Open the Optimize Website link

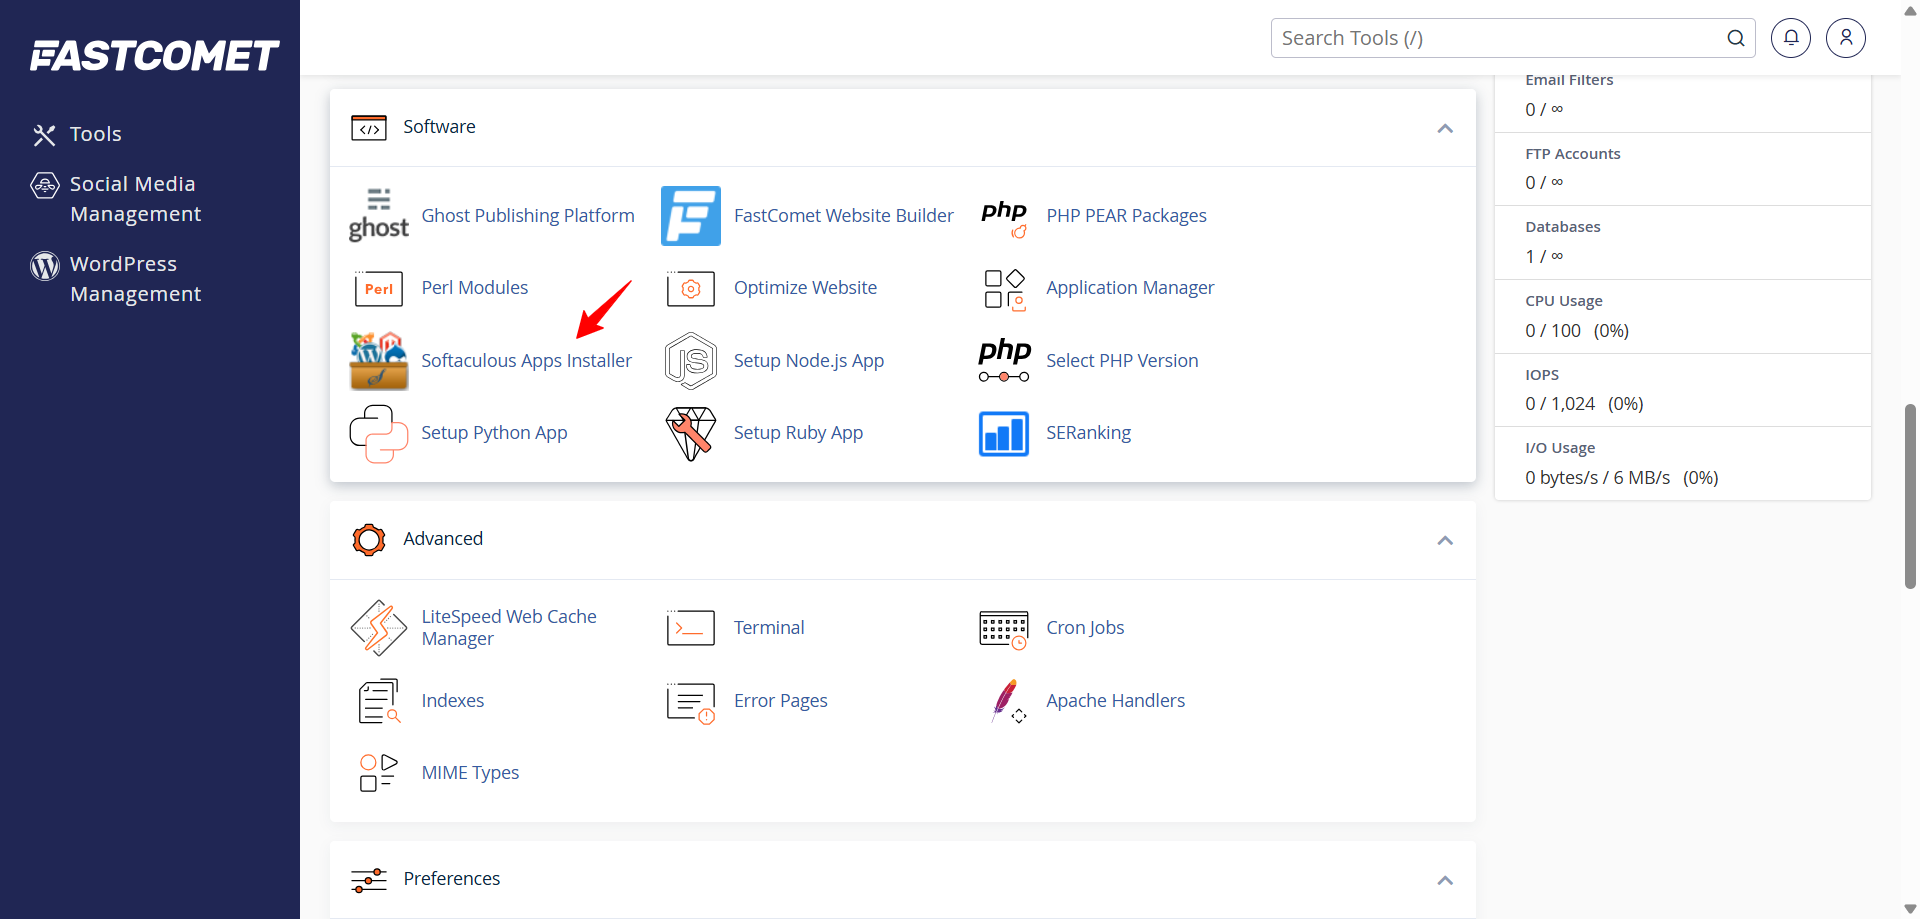click(x=805, y=288)
